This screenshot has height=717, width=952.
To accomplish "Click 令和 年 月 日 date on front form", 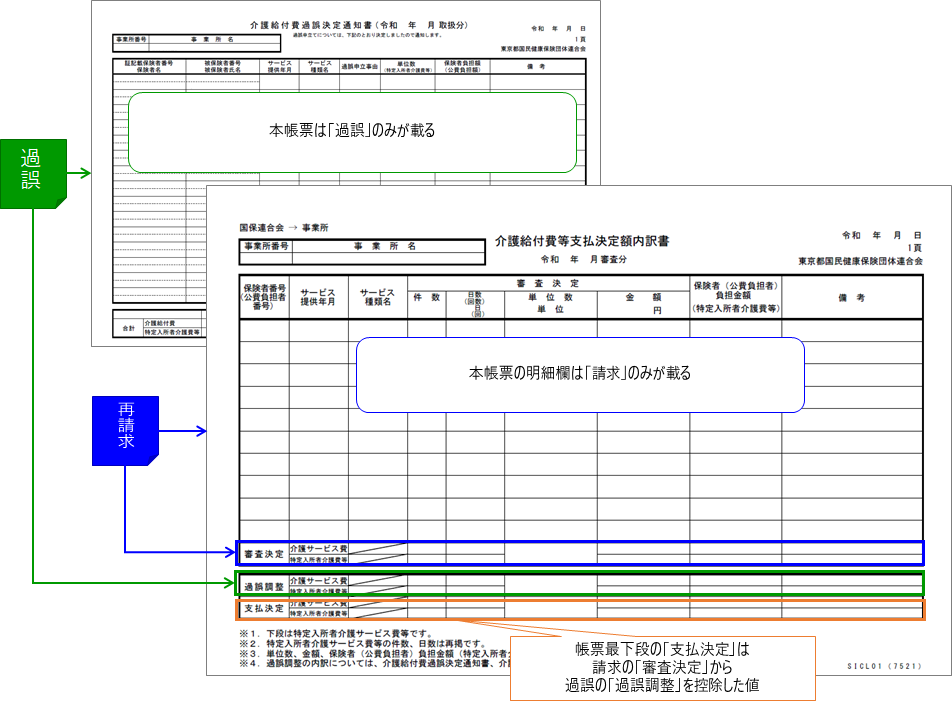I will [882, 236].
